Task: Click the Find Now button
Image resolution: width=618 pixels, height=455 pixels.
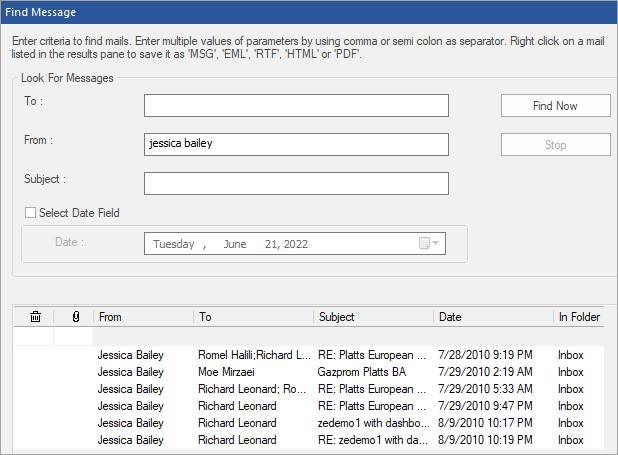Action: (555, 106)
